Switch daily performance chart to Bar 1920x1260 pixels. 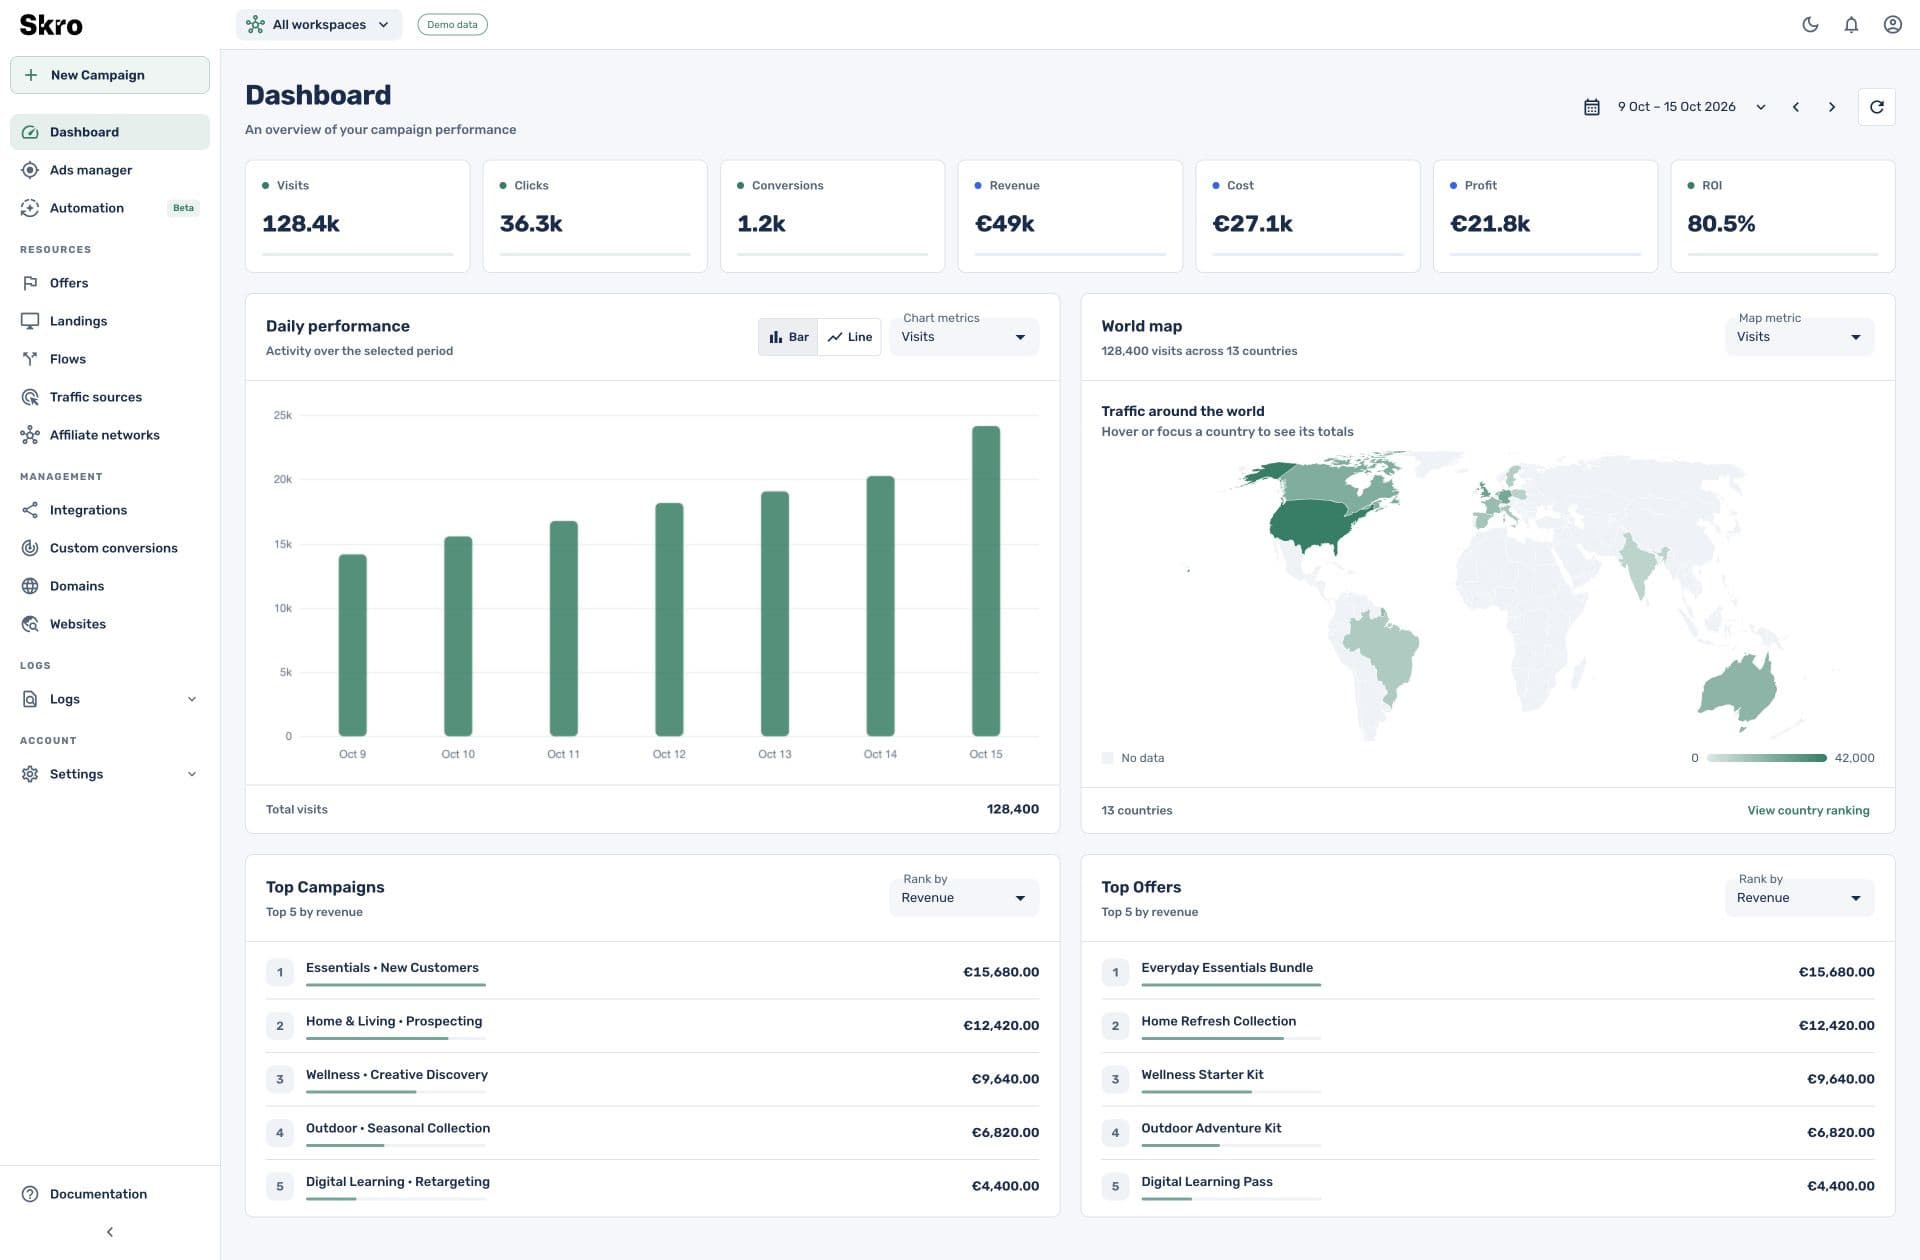pyautogui.click(x=788, y=337)
